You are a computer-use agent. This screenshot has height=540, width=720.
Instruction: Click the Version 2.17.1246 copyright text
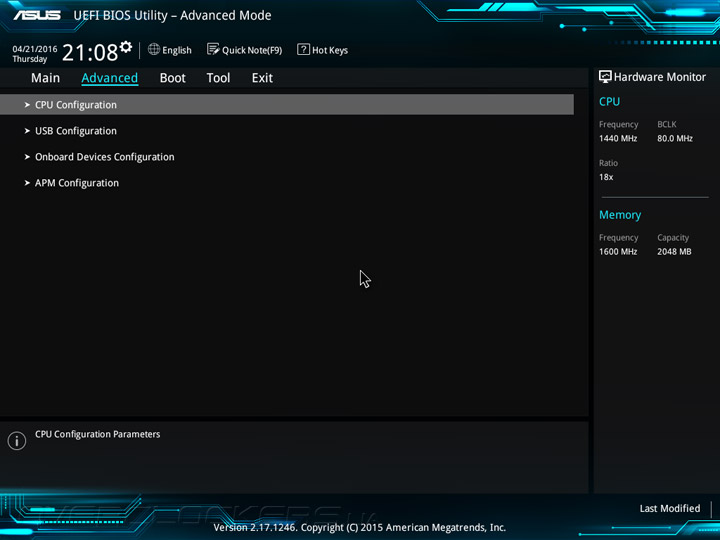coord(360,528)
